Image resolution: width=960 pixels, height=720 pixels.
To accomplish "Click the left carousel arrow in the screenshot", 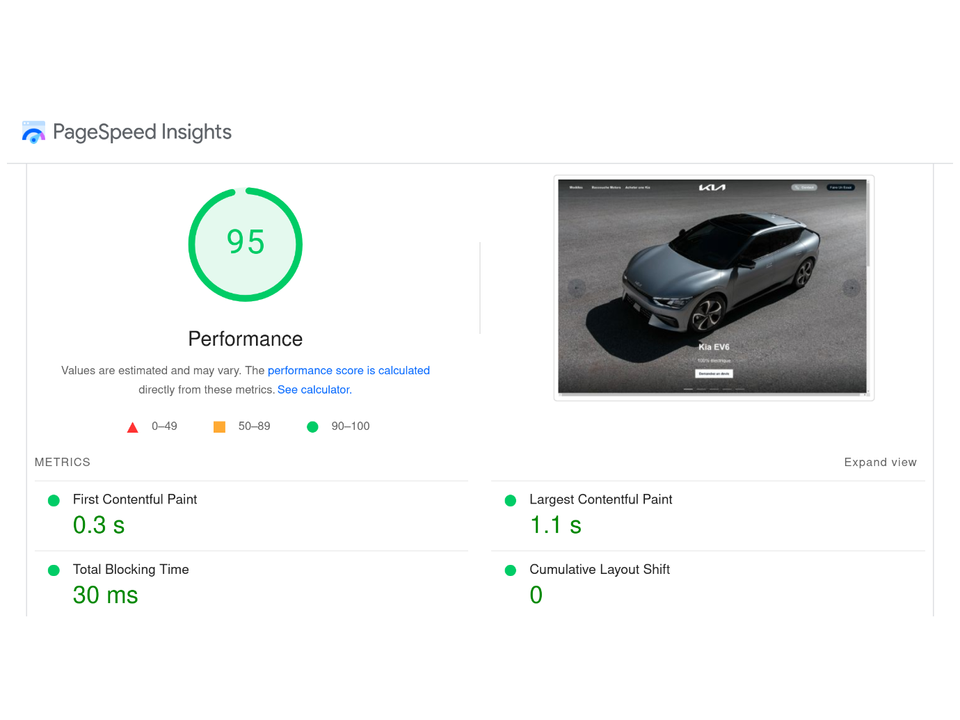I will (x=574, y=285).
